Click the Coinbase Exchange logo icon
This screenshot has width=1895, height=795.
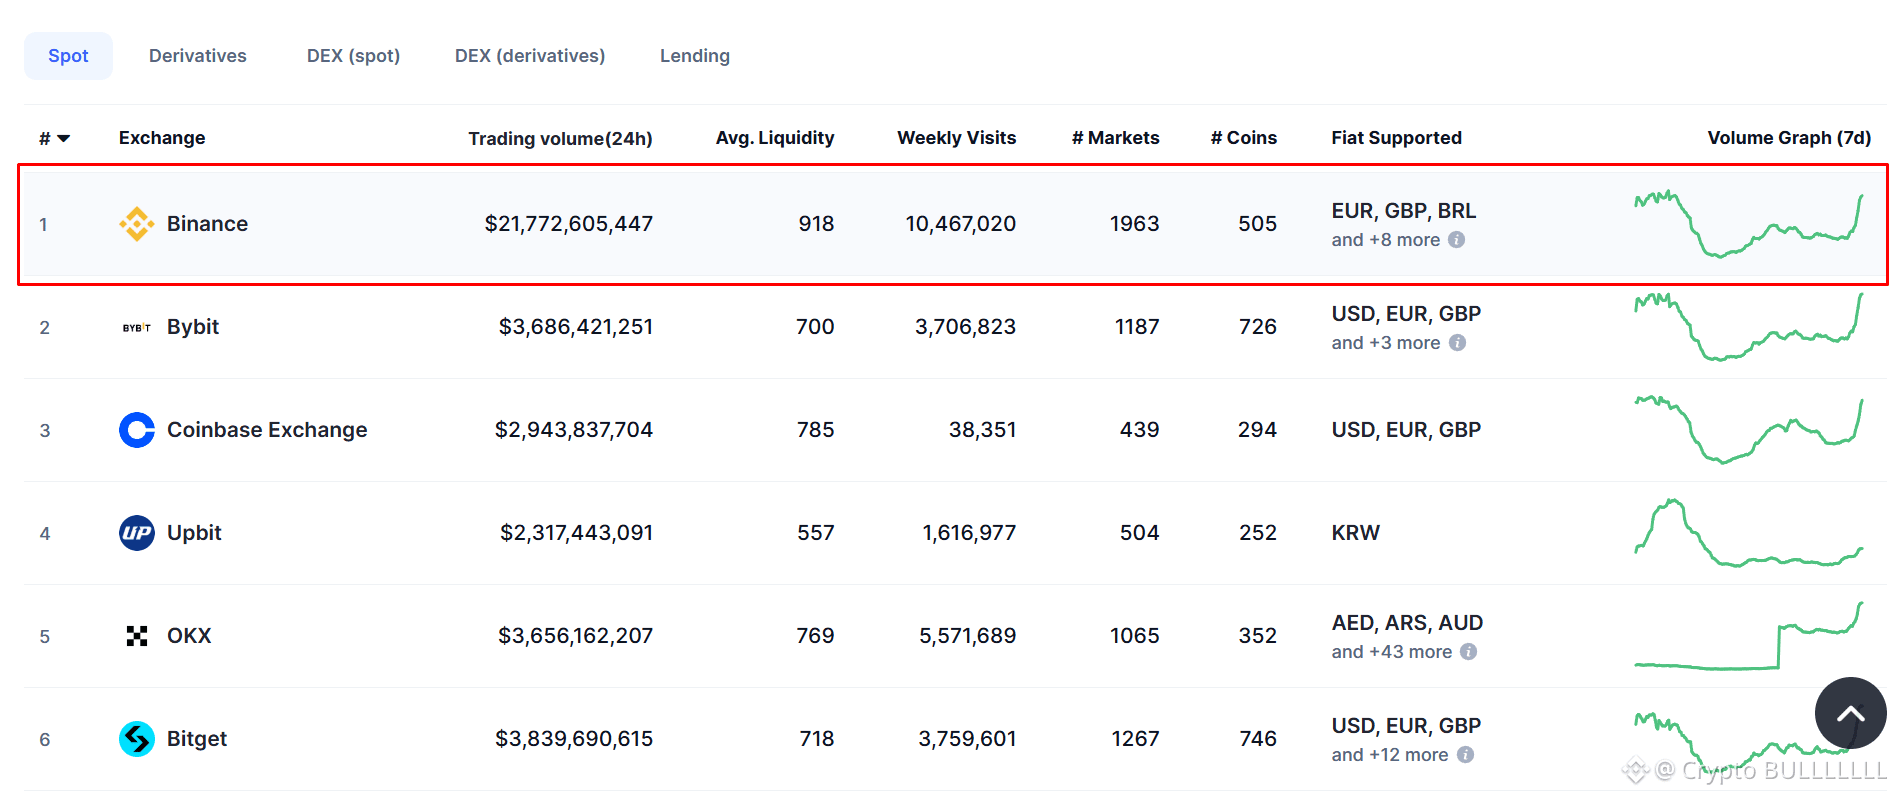point(137,430)
